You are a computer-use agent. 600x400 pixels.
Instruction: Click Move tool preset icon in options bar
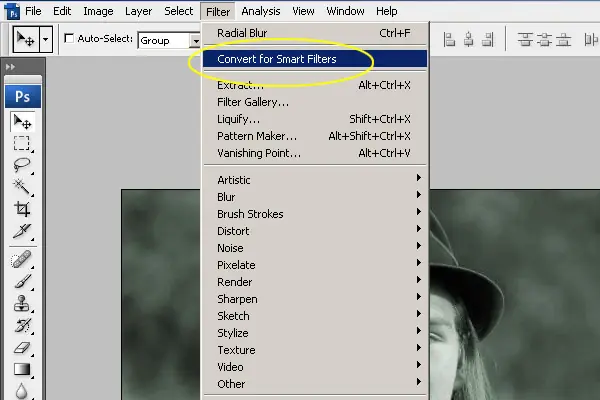pos(26,39)
